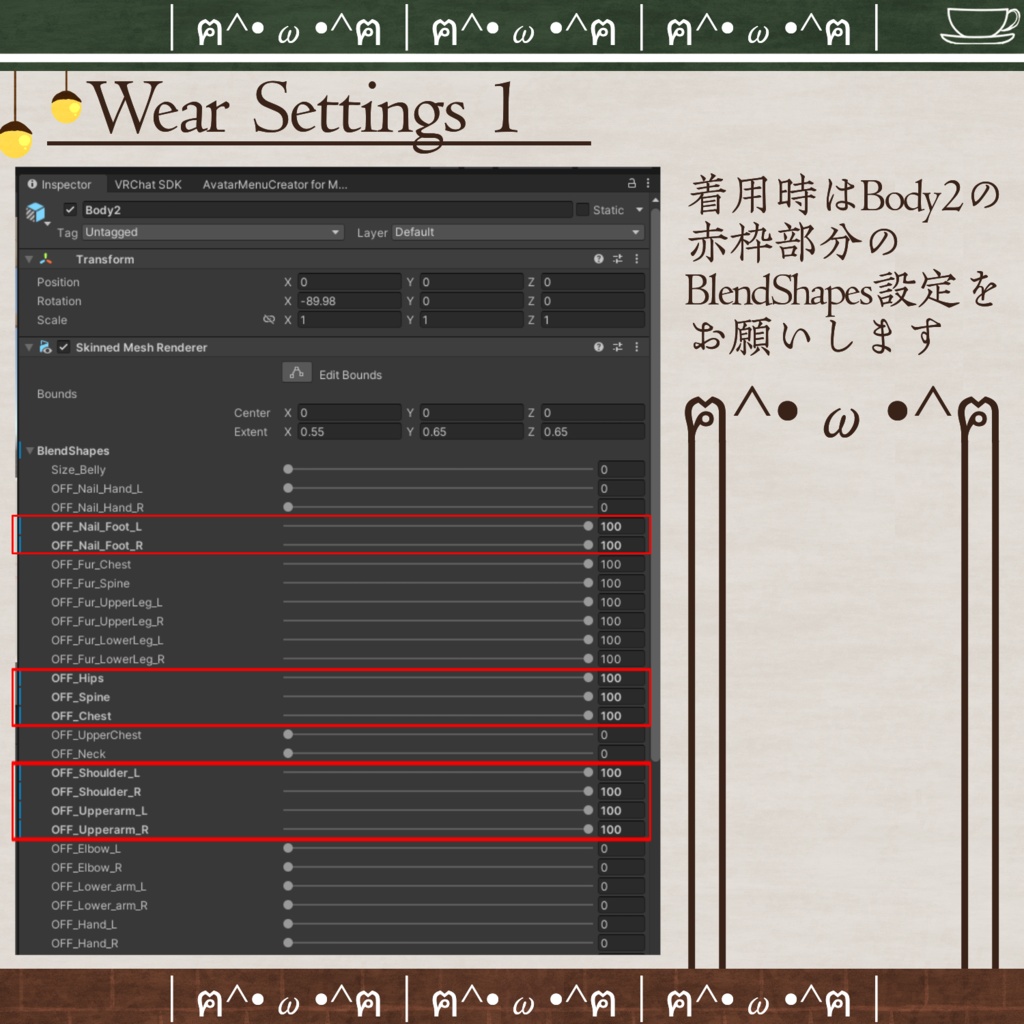Click the Transform axes icon
The image size is (1024, 1024).
coord(46,259)
